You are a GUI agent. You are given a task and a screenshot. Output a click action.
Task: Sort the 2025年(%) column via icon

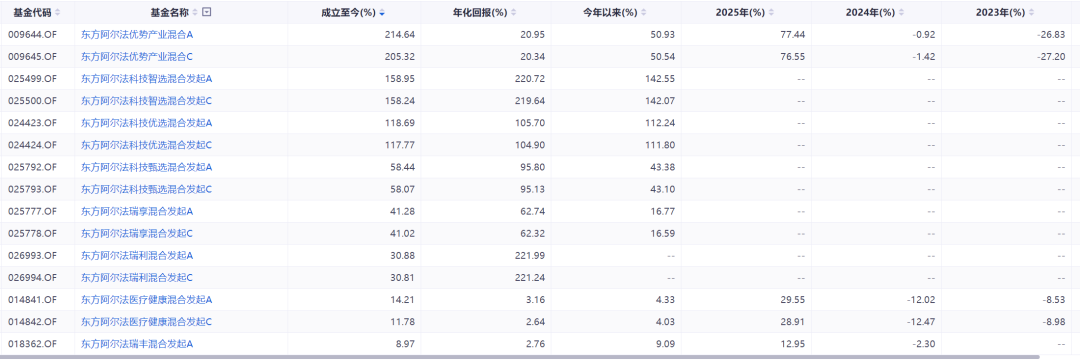(771, 12)
